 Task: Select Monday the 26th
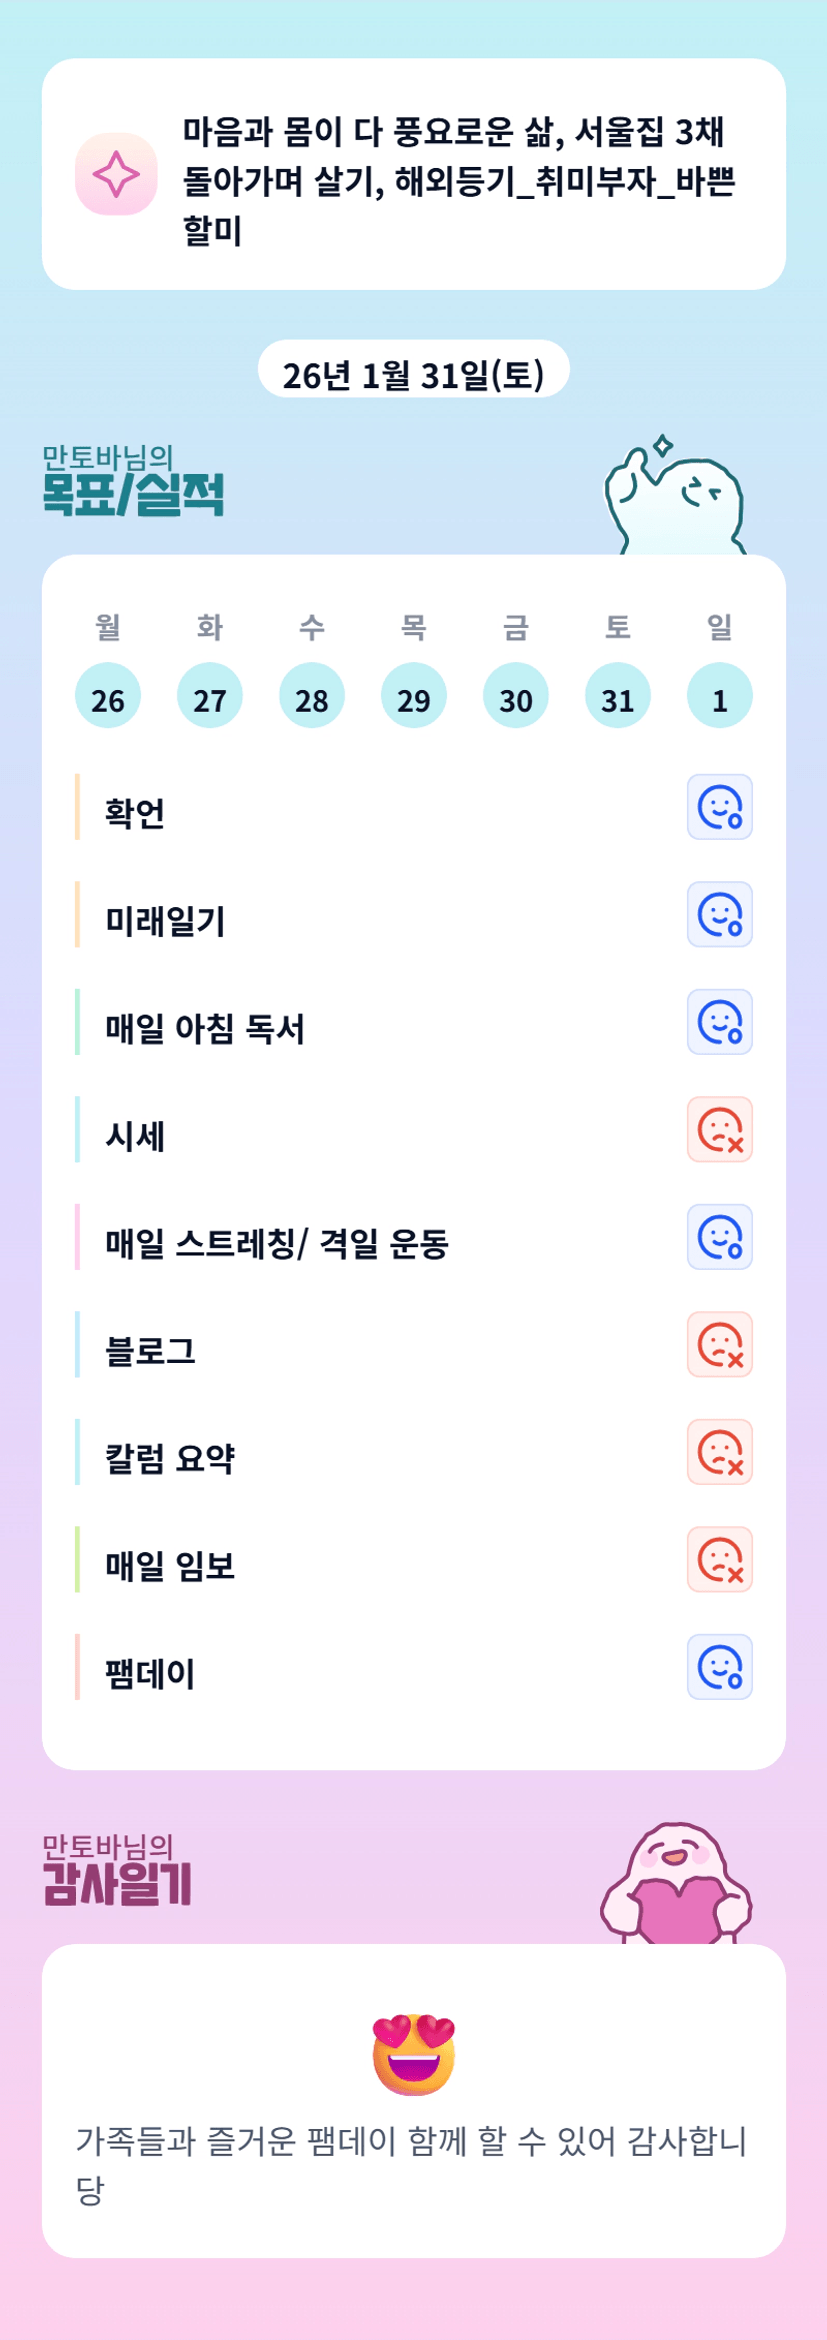pos(108,696)
